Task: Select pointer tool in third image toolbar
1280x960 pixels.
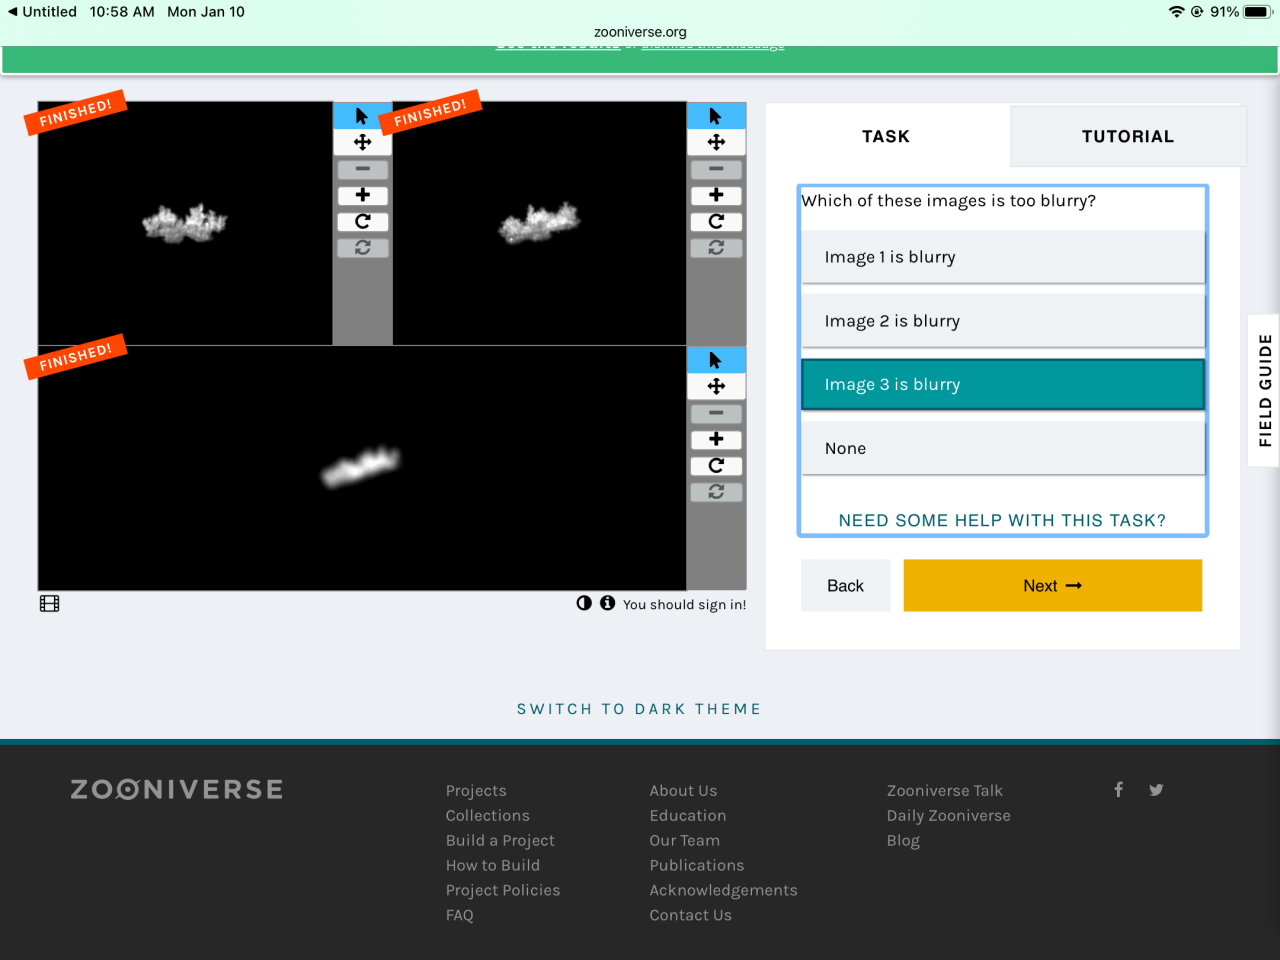Action: (x=716, y=360)
